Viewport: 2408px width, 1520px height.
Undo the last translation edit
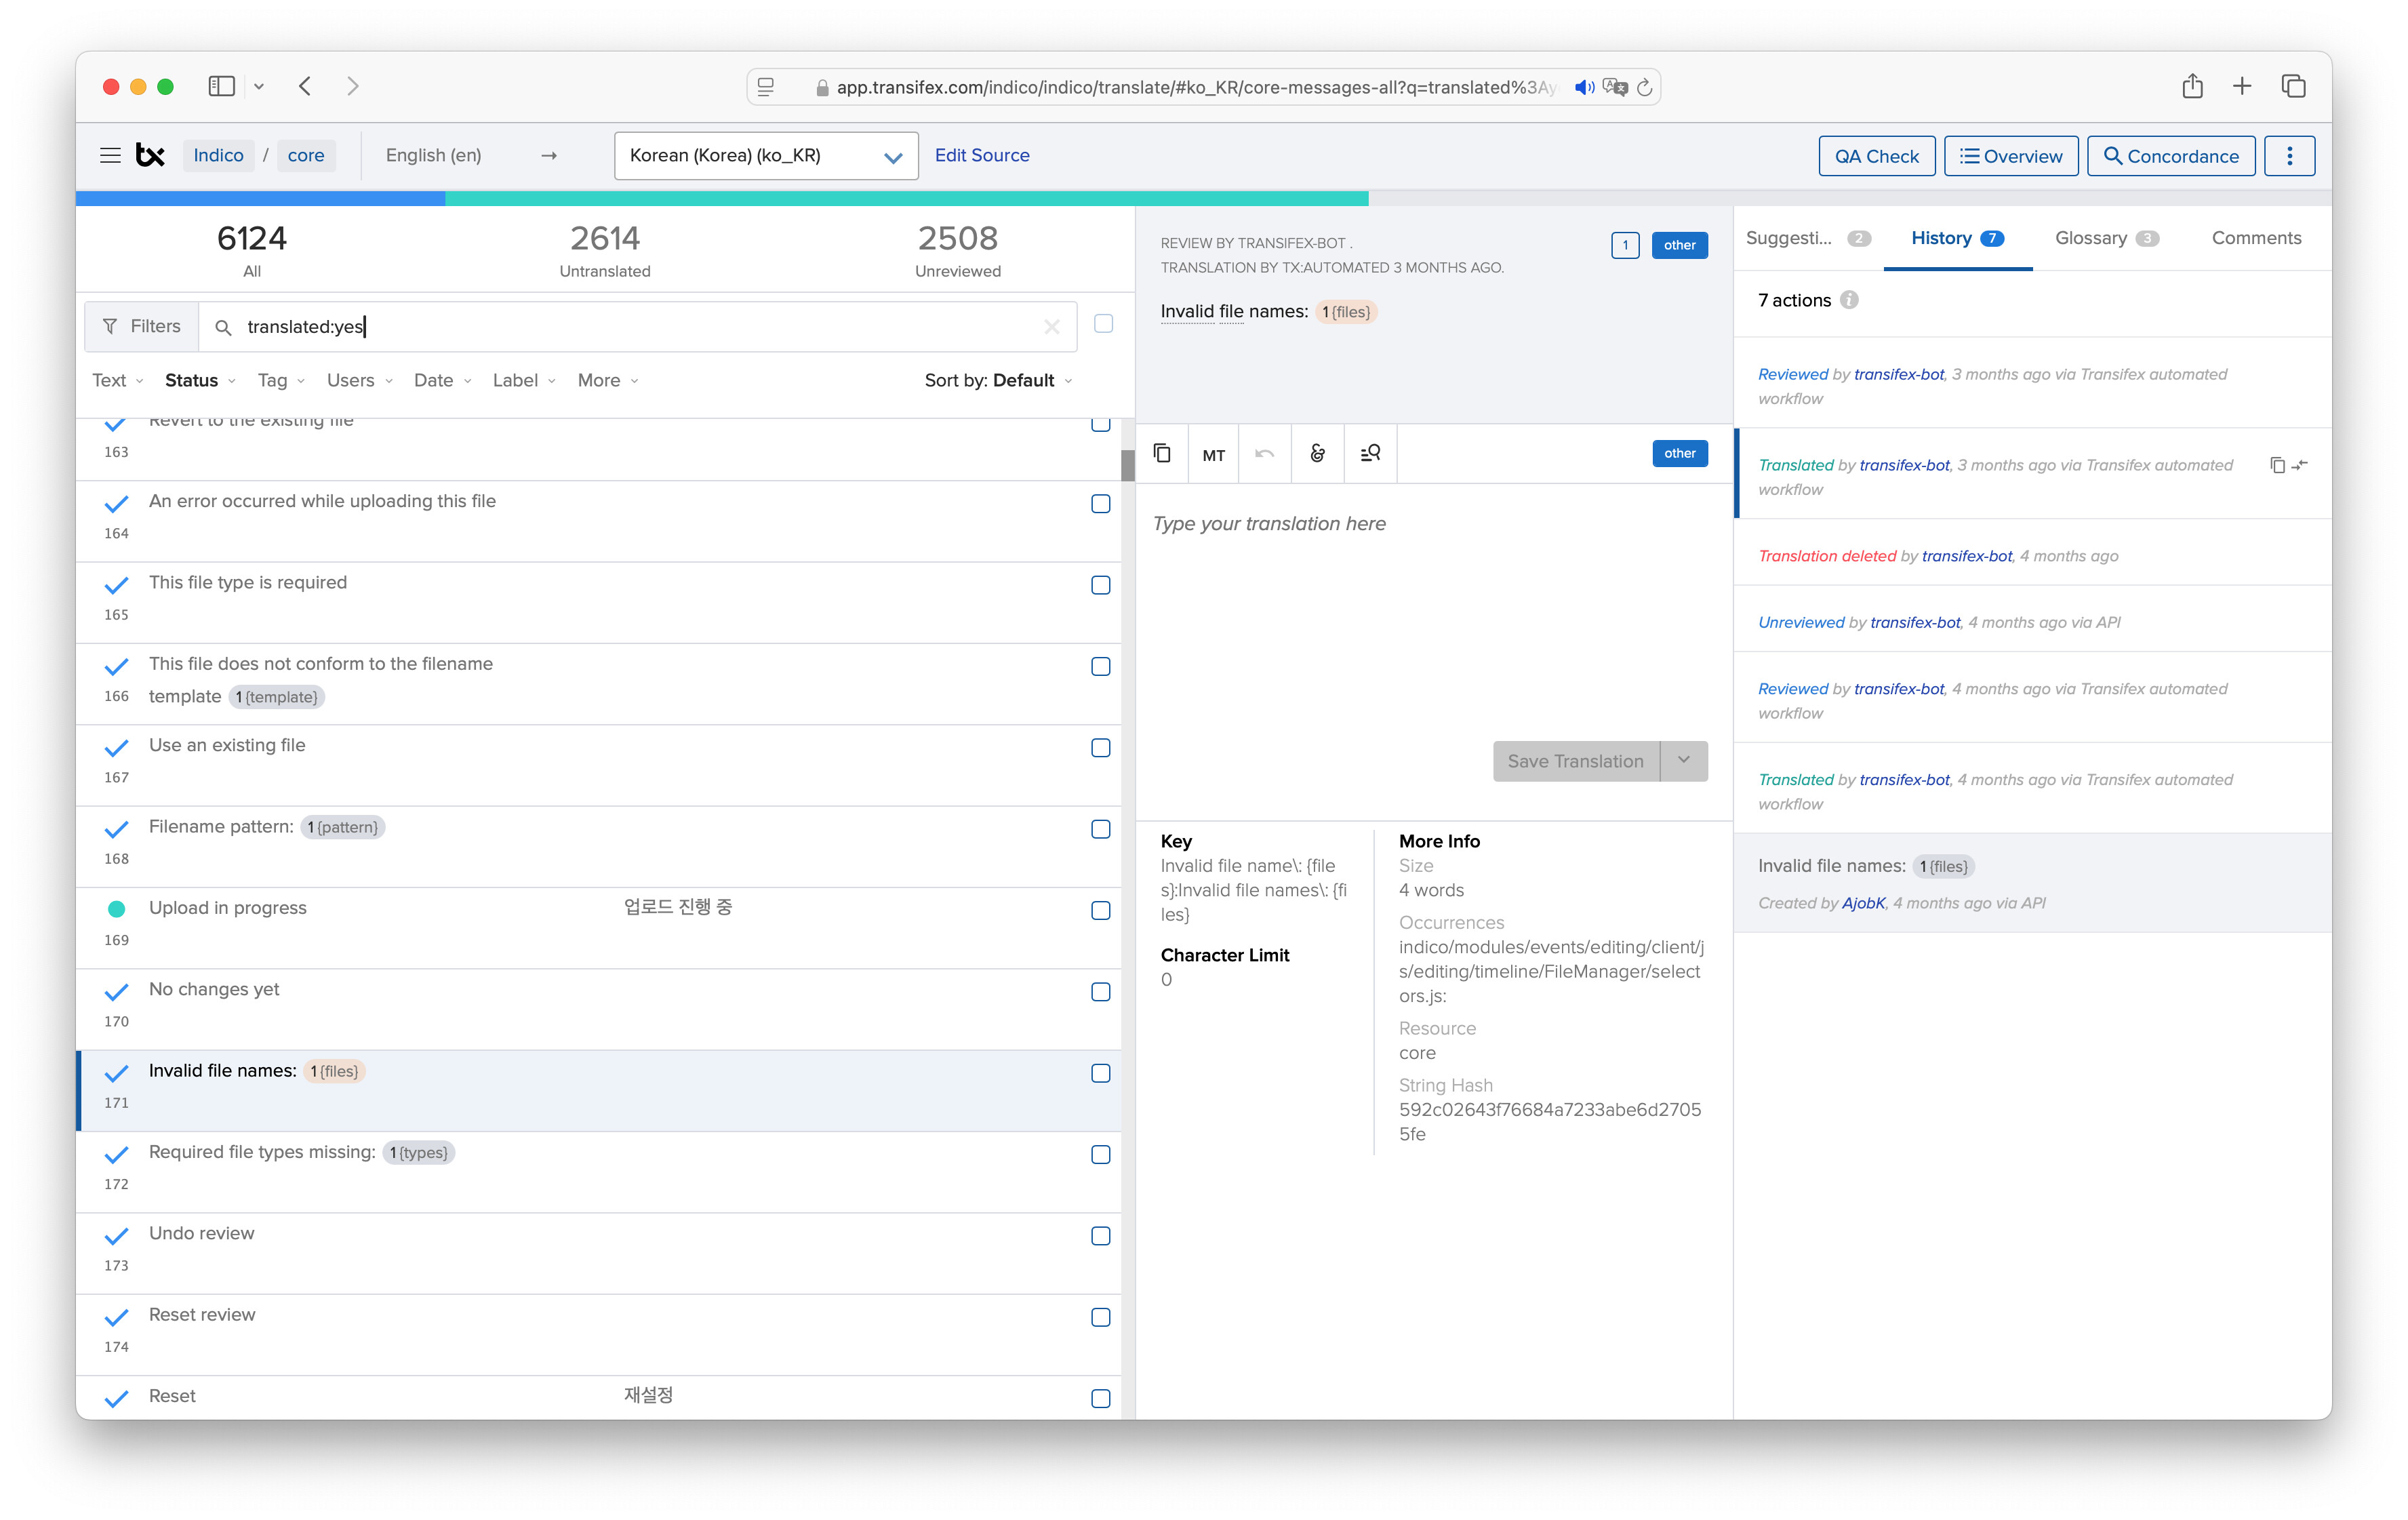[x=1265, y=454]
